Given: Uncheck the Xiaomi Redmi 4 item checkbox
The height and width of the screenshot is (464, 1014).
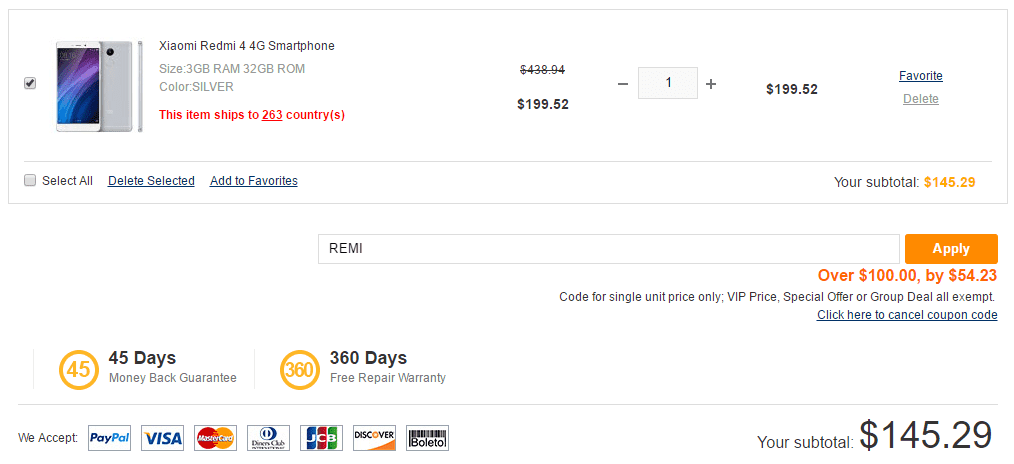Looking at the screenshot, I should (x=30, y=83).
